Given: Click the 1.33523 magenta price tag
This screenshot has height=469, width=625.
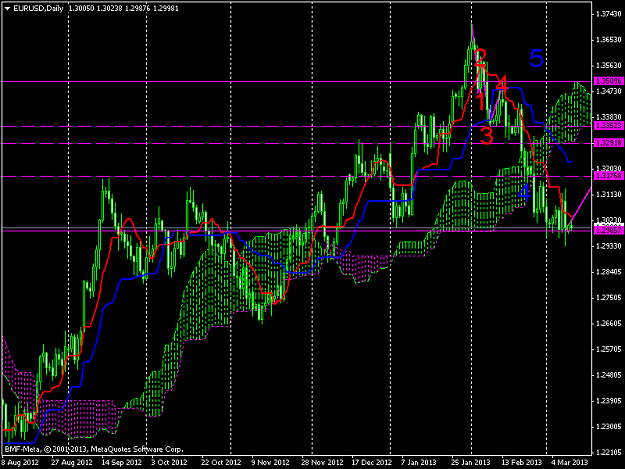Looking at the screenshot, I should 608,126.
